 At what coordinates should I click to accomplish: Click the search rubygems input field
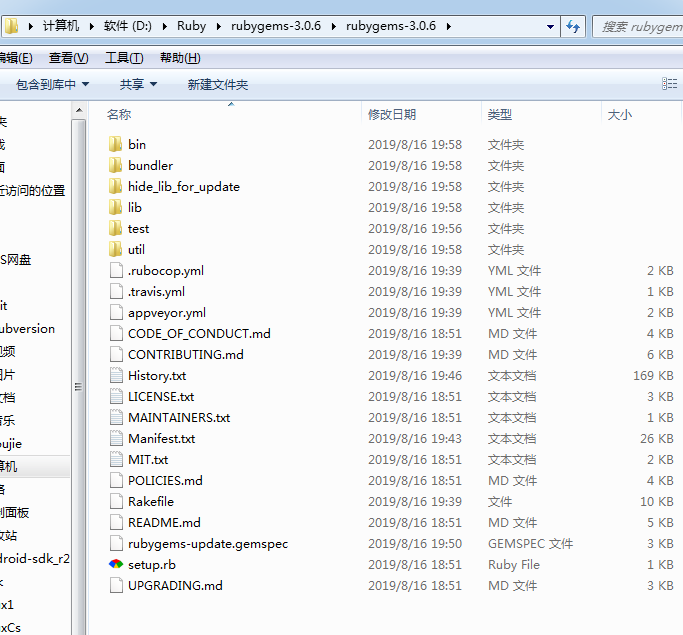pyautogui.click(x=638, y=27)
